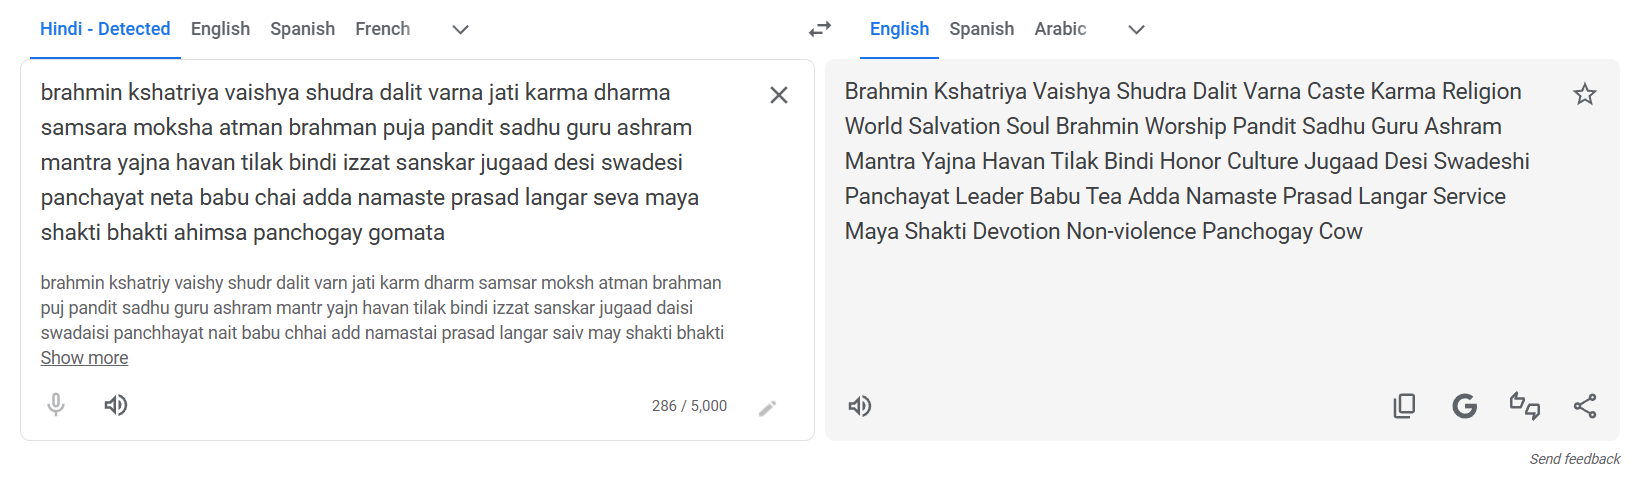Click the microphone voice input icon
The height and width of the screenshot is (492, 1641).
56,405
